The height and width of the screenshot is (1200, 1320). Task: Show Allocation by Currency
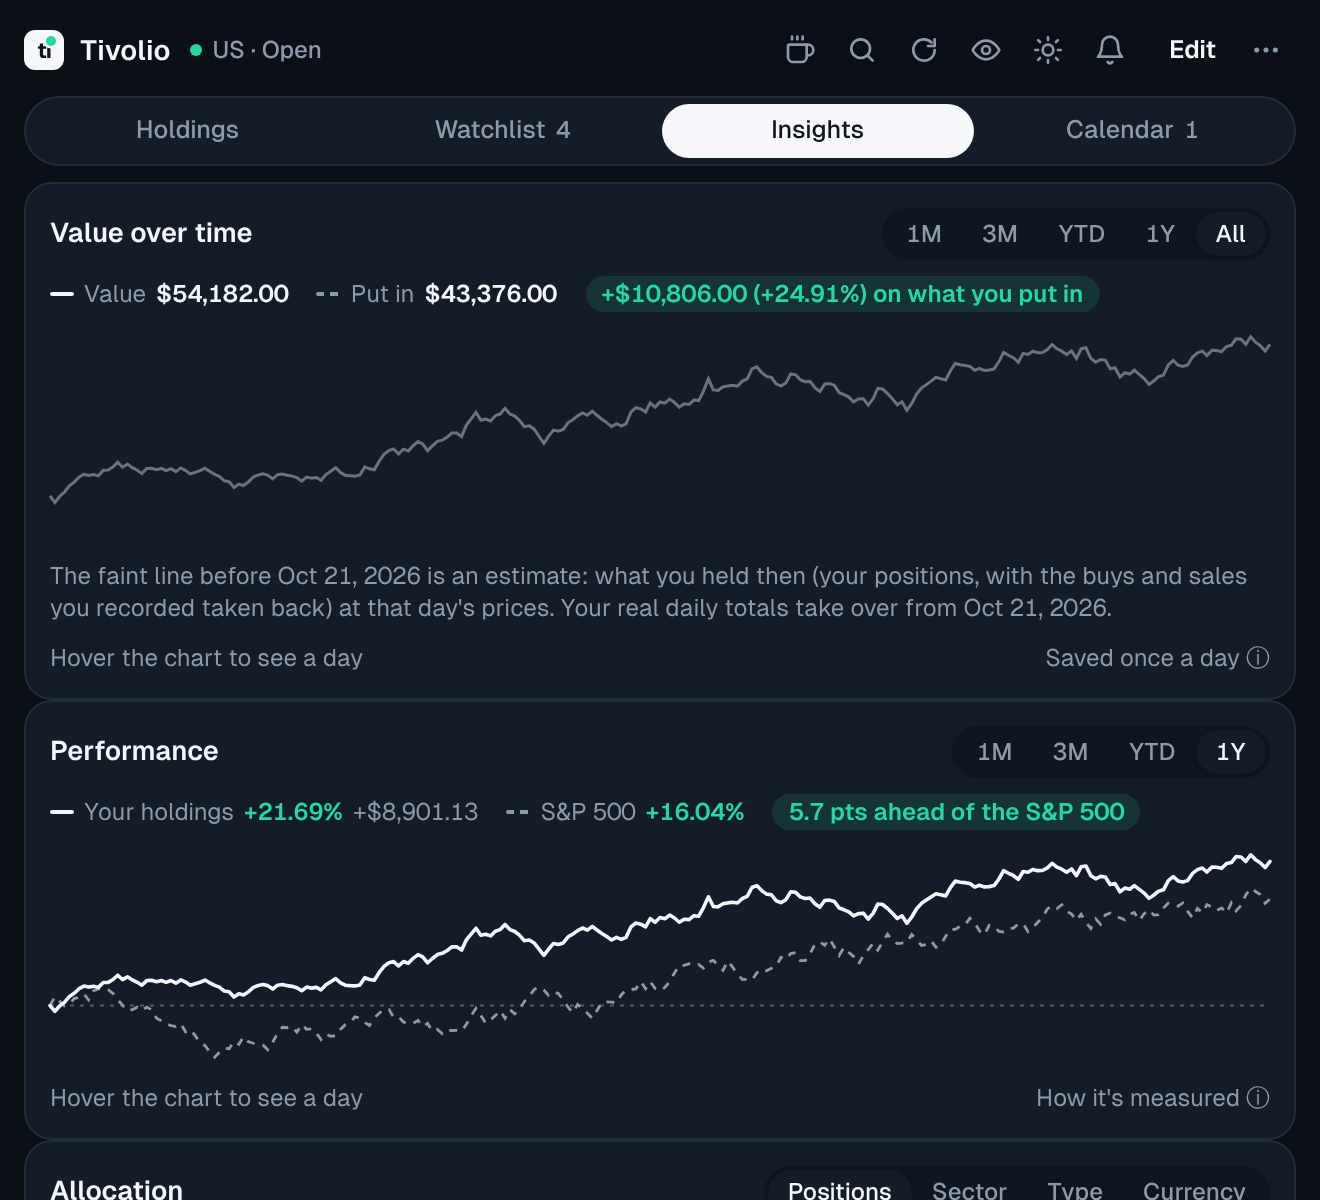(1194, 1190)
